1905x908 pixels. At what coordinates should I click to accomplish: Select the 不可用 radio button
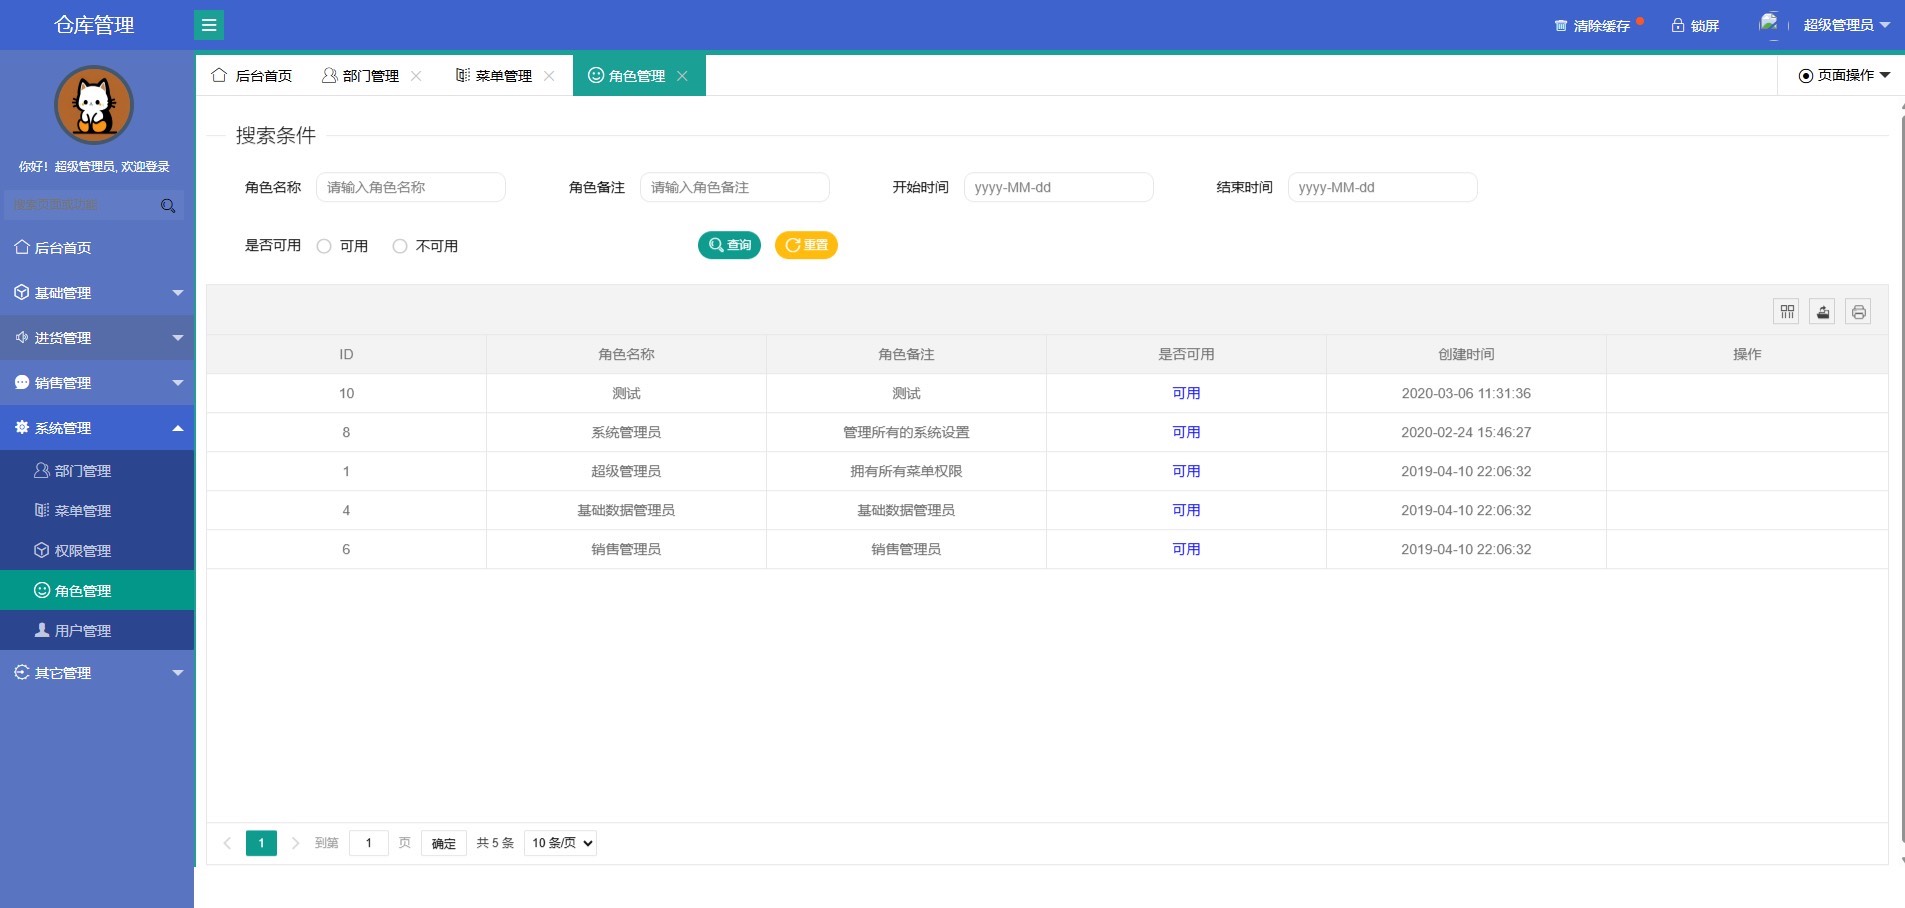tap(400, 246)
